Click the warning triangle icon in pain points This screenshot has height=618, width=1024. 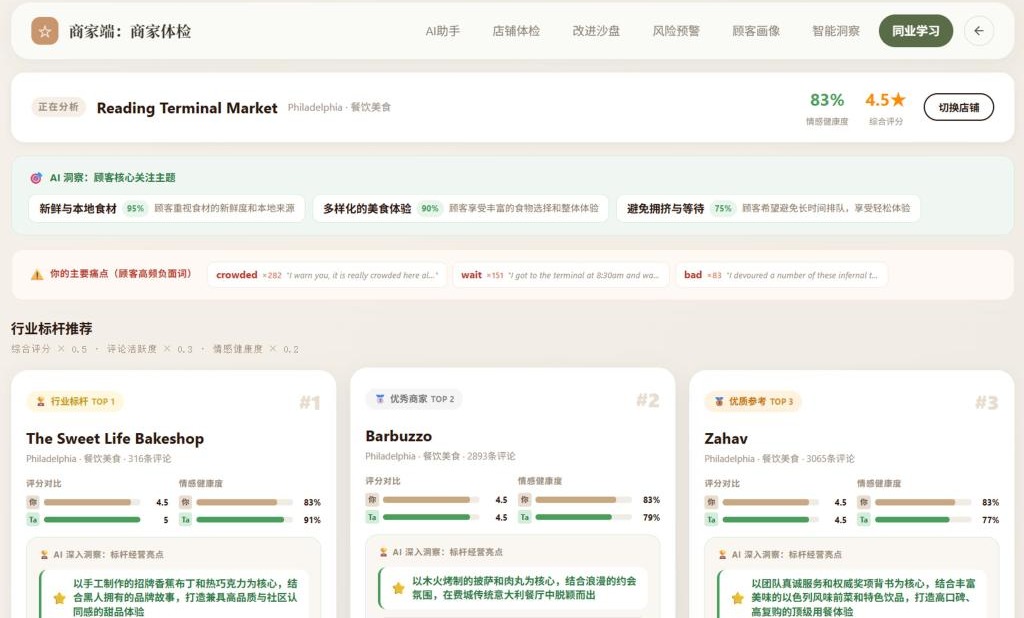point(37,274)
